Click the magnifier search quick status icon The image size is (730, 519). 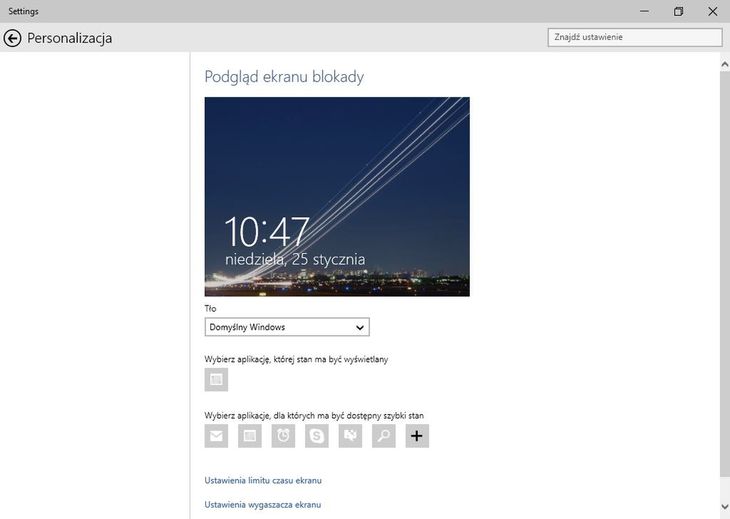point(384,436)
